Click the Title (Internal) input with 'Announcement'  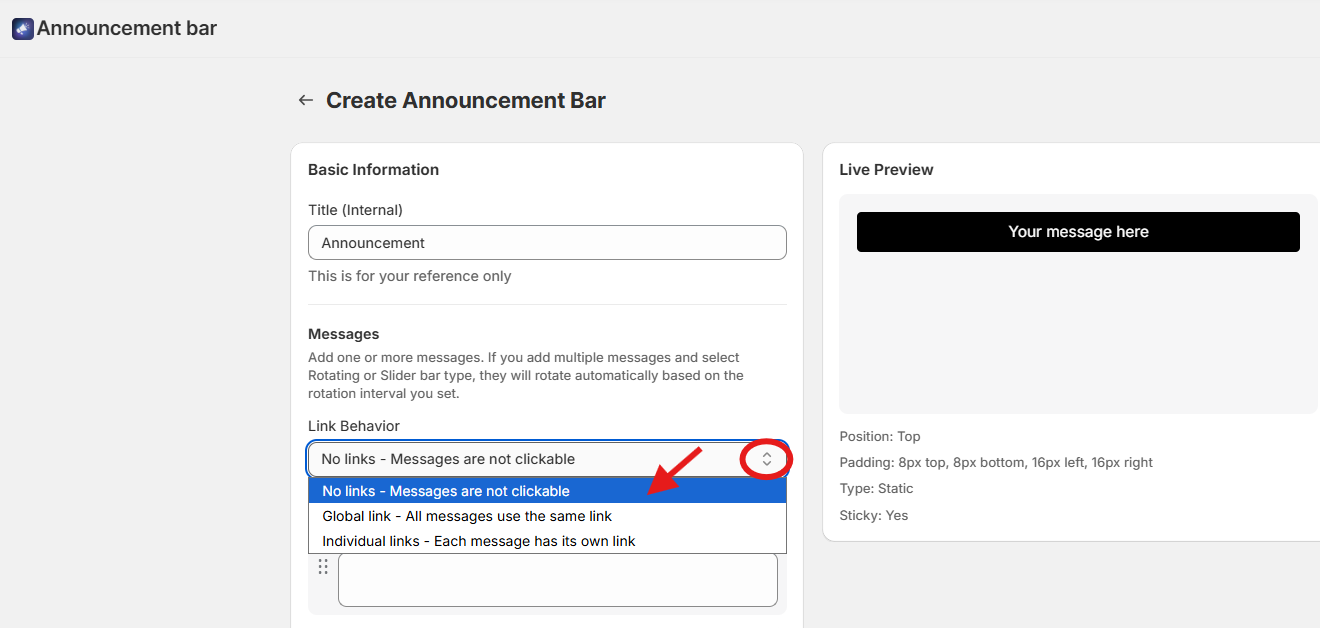[547, 243]
